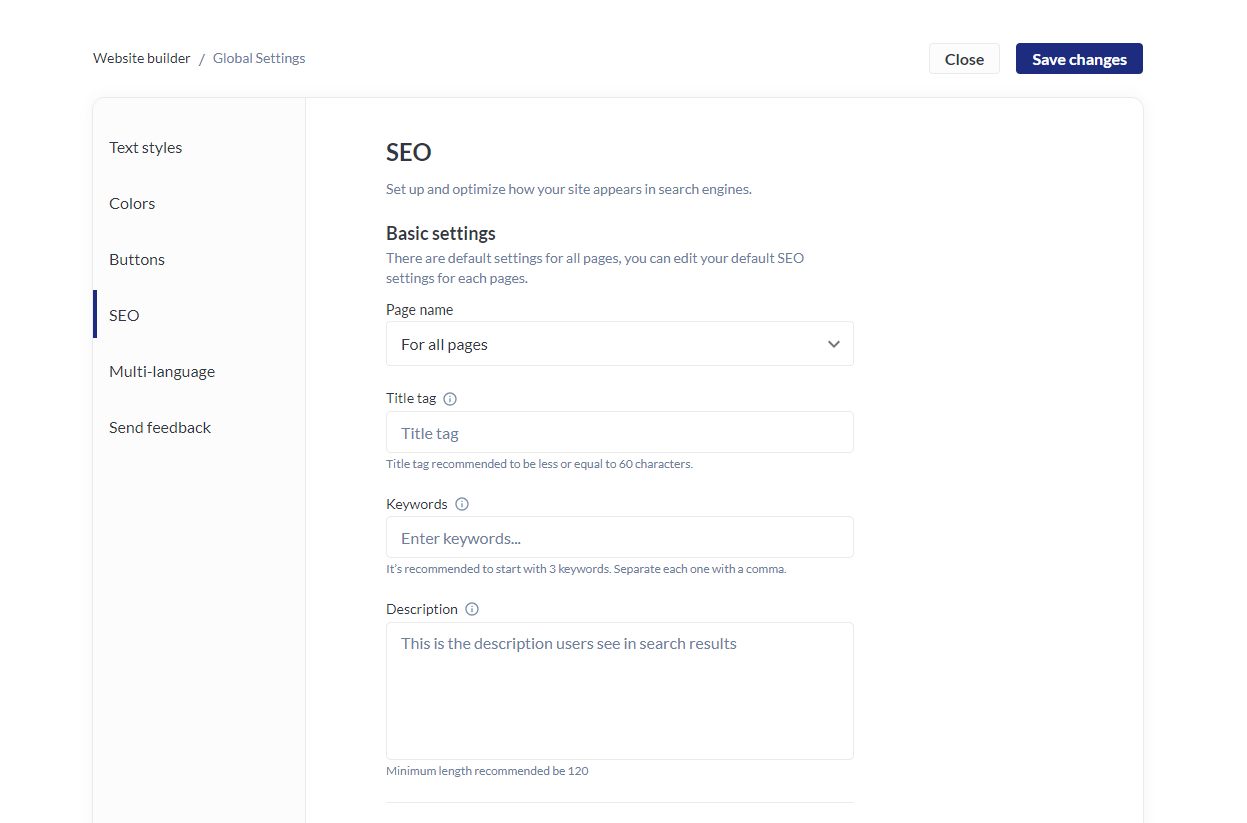This screenshot has height=823, width=1247.
Task: Open the Multi-language settings
Action: pyautogui.click(x=162, y=372)
